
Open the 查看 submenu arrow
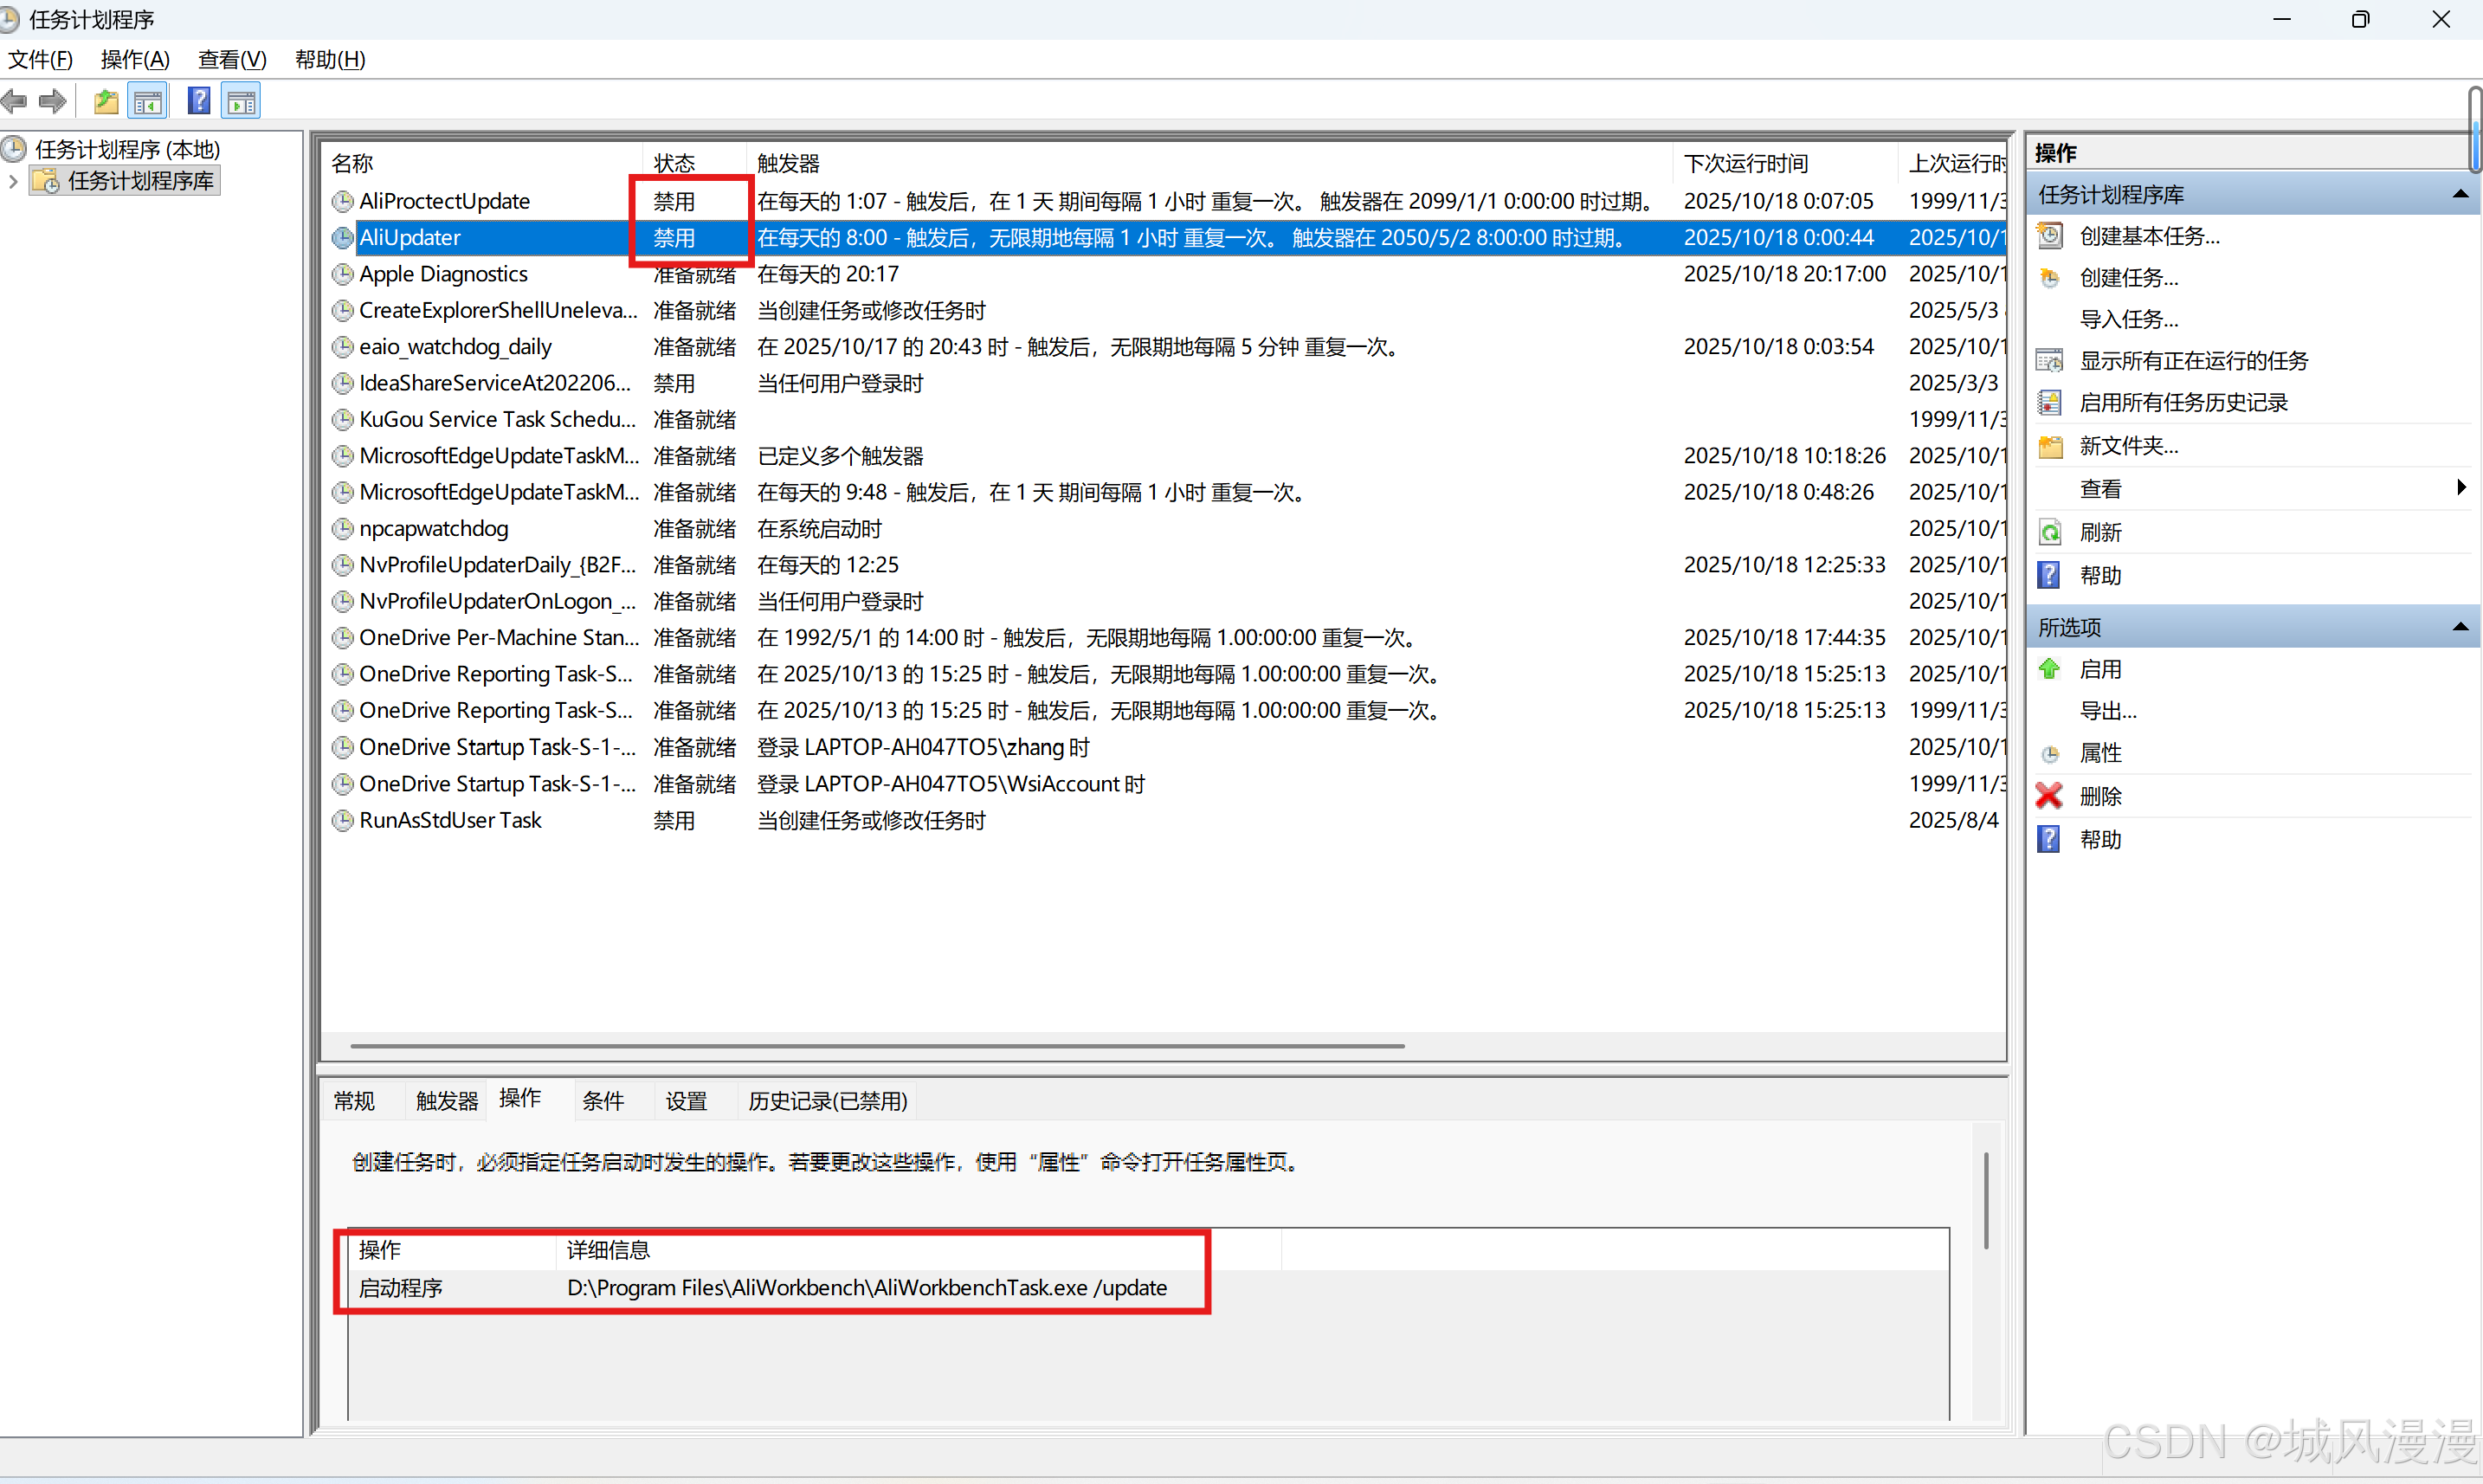[2460, 488]
